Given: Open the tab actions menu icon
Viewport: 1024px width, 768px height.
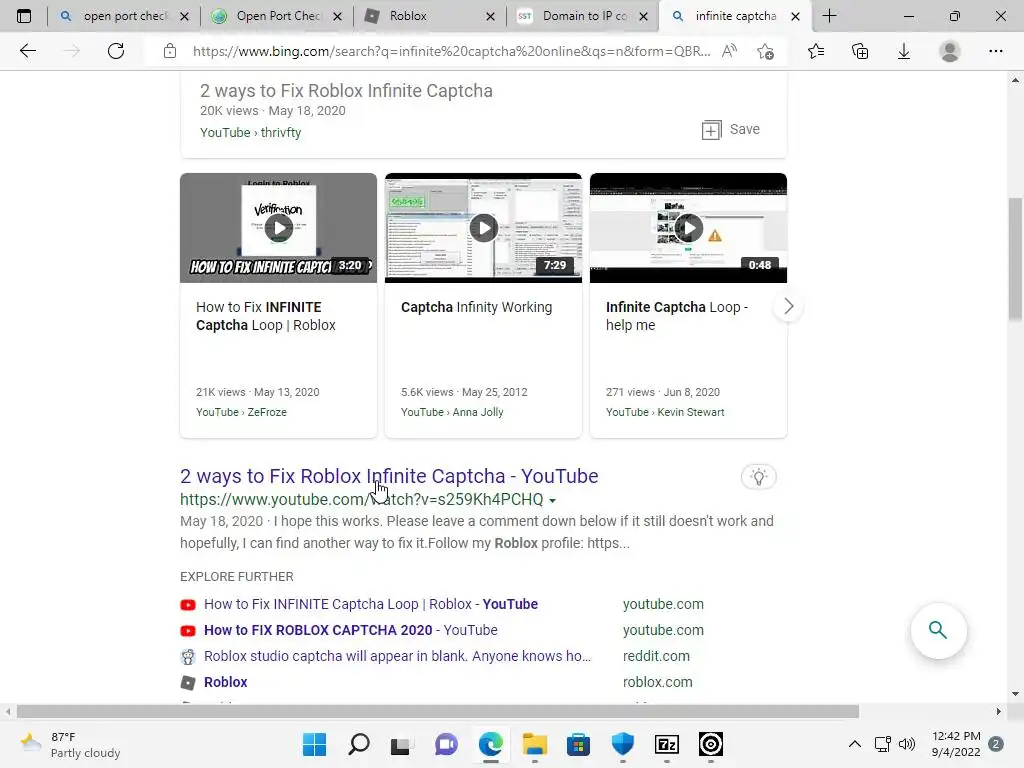Looking at the screenshot, I should click(24, 16).
